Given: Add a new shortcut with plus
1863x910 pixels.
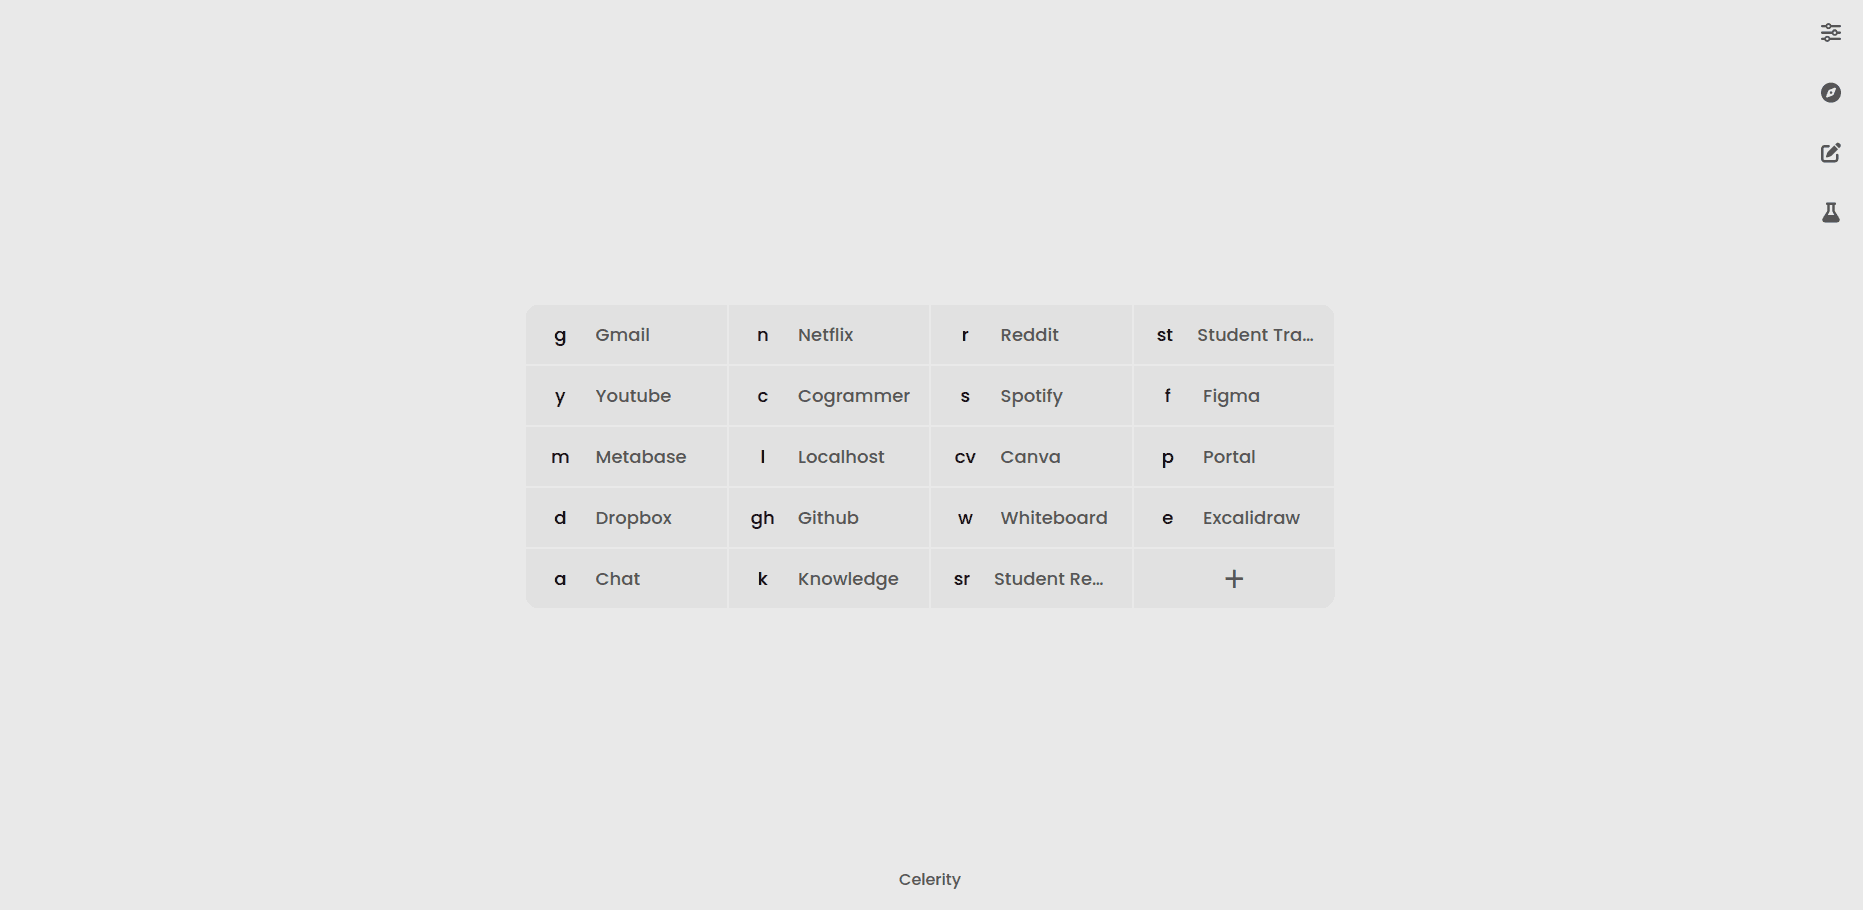Looking at the screenshot, I should 1233,579.
